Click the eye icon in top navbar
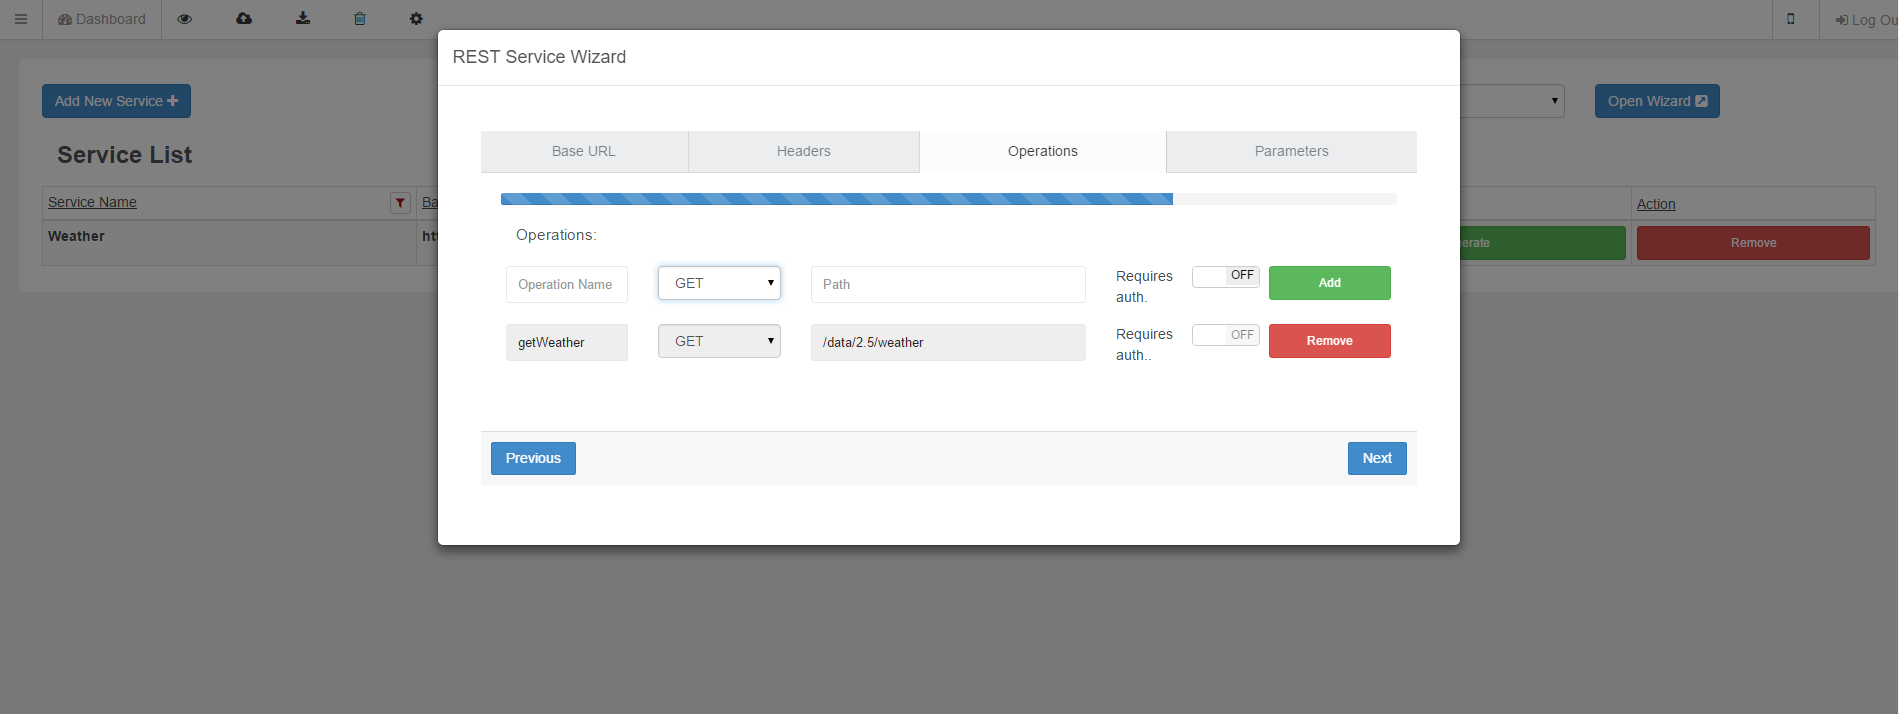Image resolution: width=1899 pixels, height=715 pixels. 184,19
